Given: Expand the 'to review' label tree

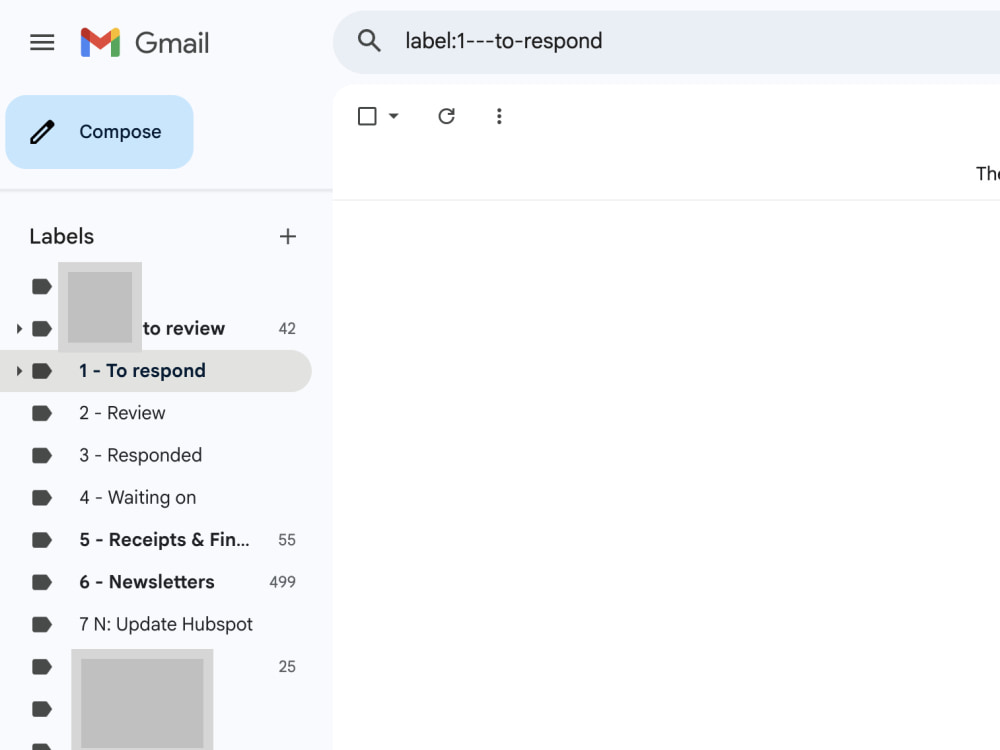Looking at the screenshot, I should [x=19, y=328].
